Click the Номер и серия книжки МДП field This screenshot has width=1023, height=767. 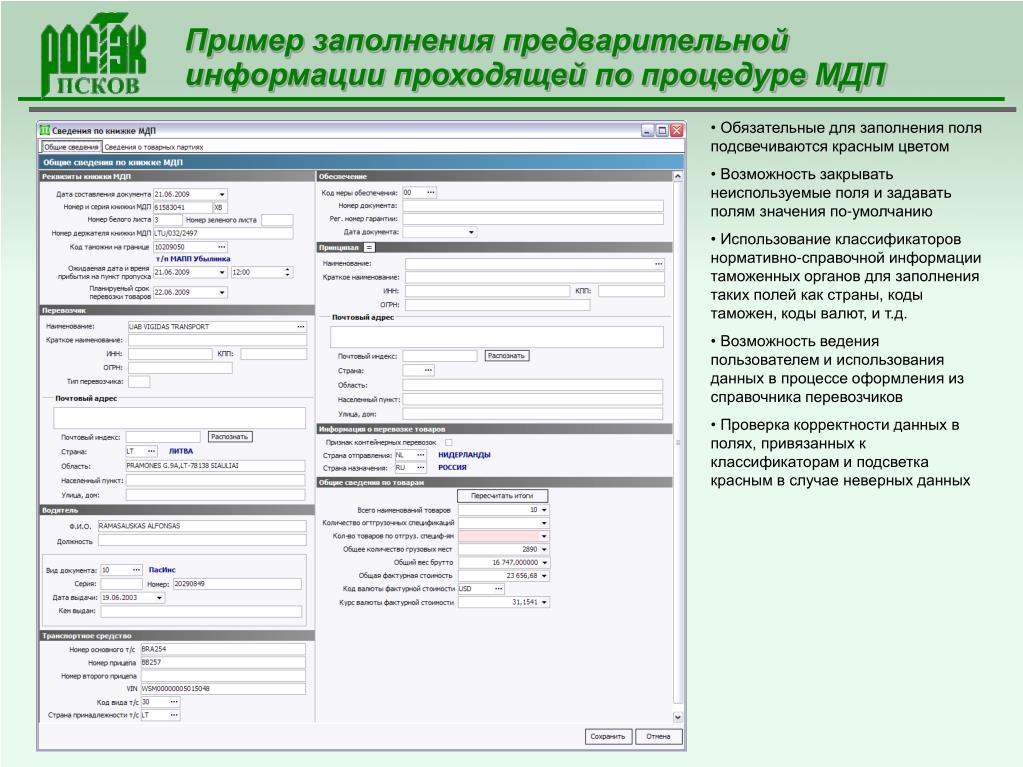tap(182, 207)
